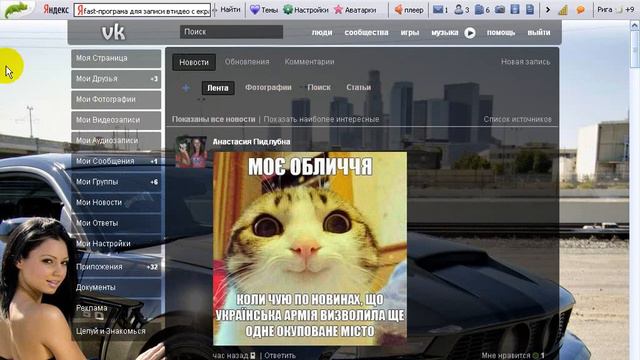Click the green chameleon toolbar logo

16,10
